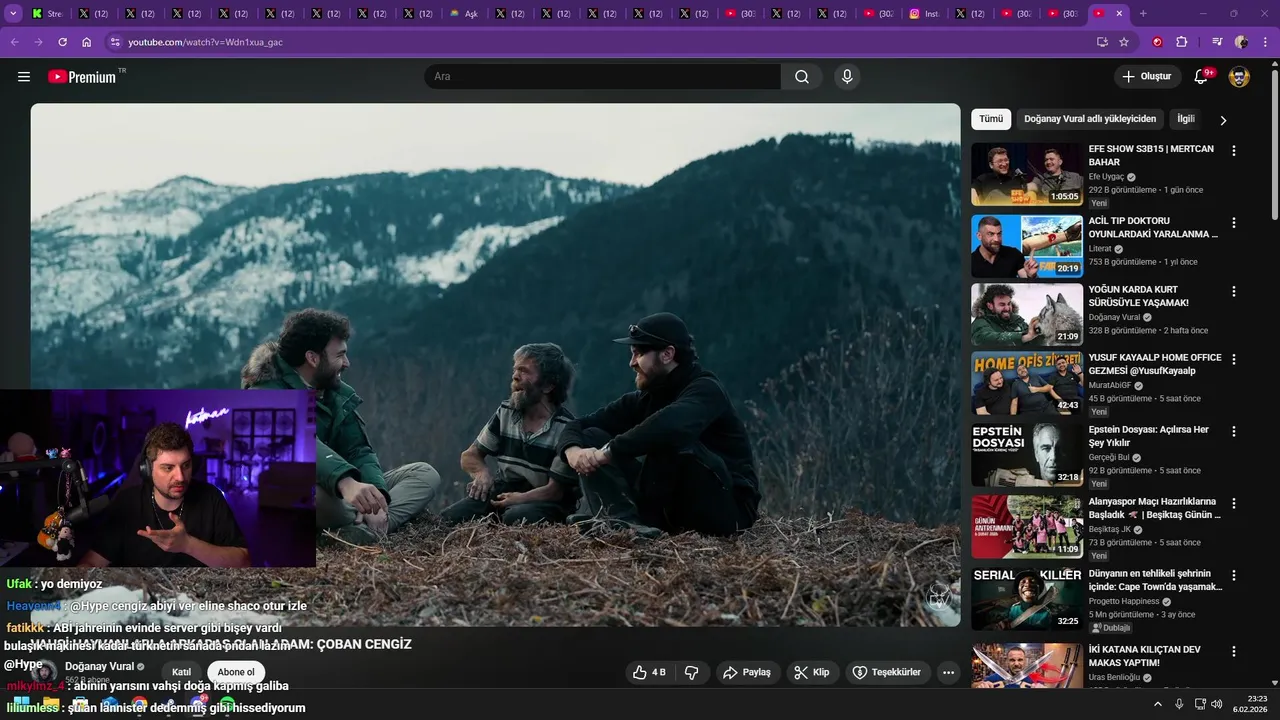Open options for İKİ KATANA KILIÇTAN video
1280x720 pixels.
point(1233,651)
